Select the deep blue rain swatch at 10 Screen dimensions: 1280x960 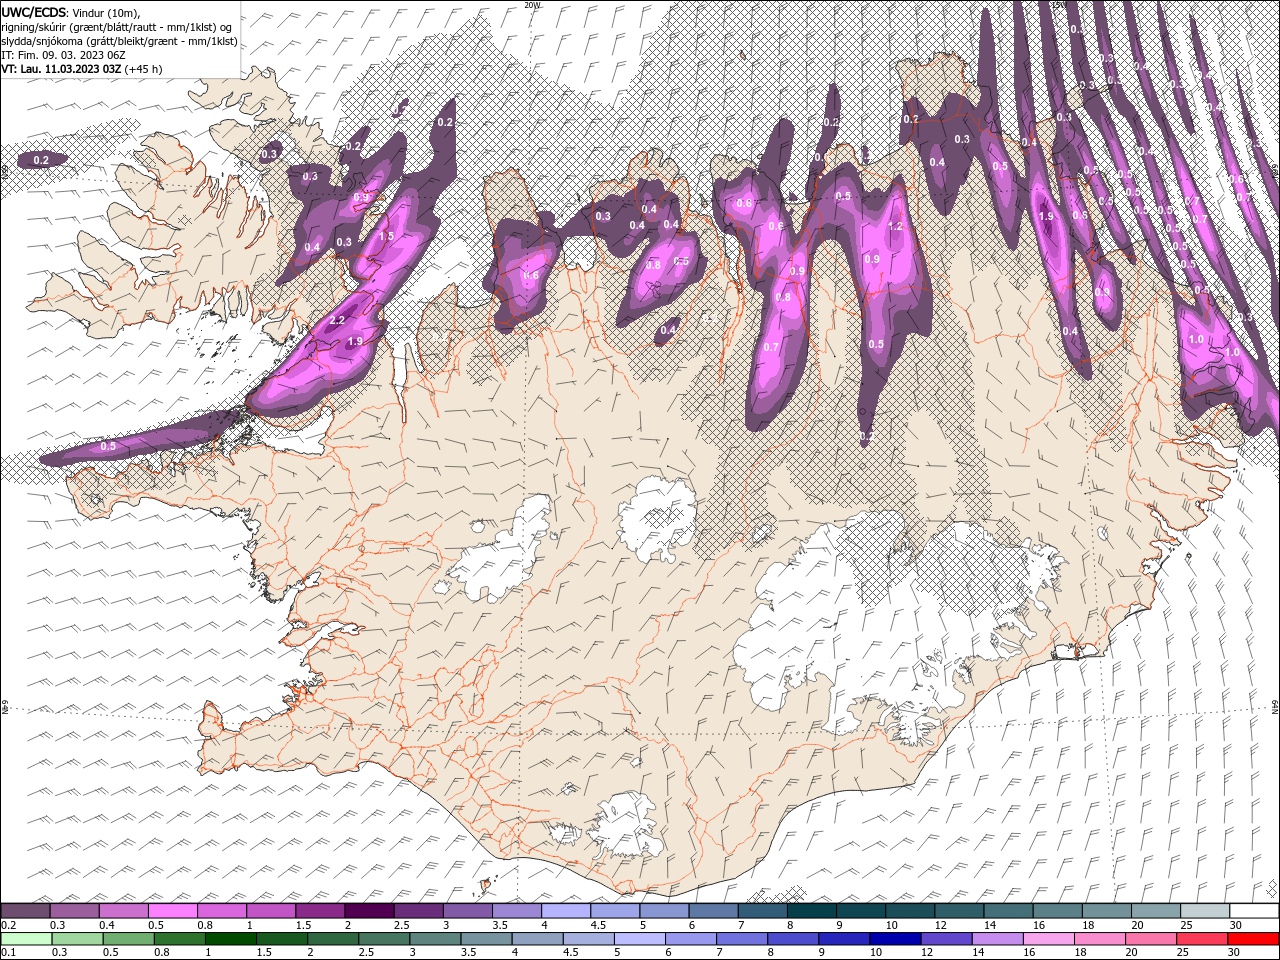(895, 939)
